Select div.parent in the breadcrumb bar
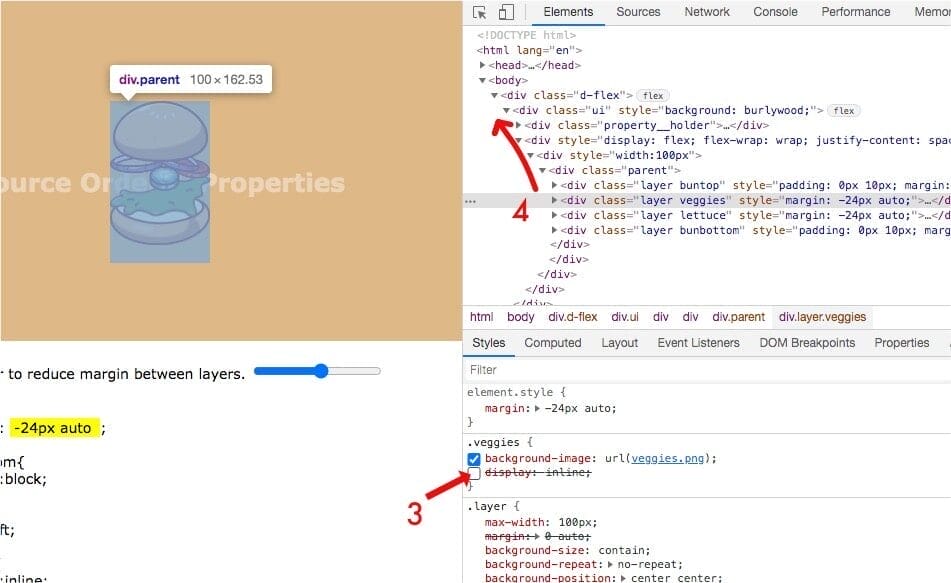The height and width of the screenshot is (583, 951). (x=738, y=317)
